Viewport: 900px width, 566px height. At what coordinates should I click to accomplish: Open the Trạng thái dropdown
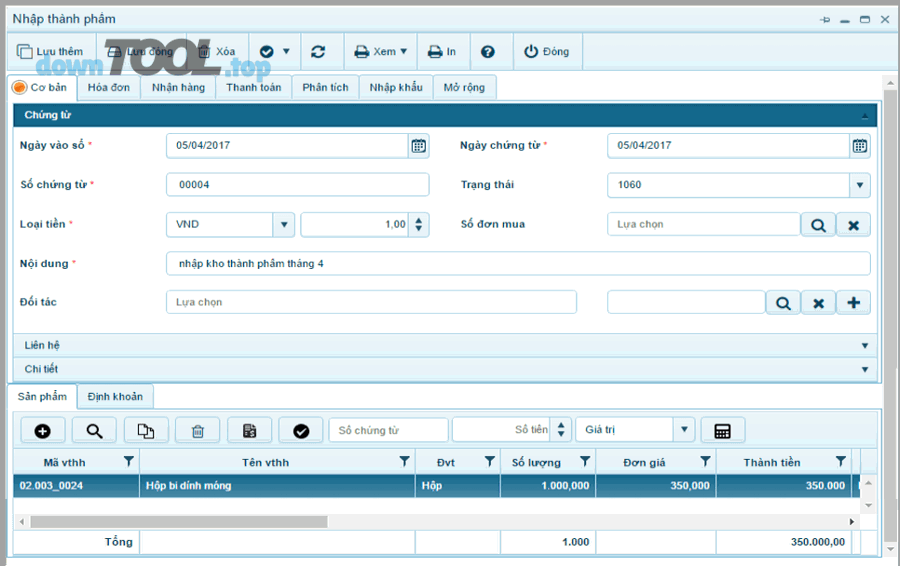859,185
